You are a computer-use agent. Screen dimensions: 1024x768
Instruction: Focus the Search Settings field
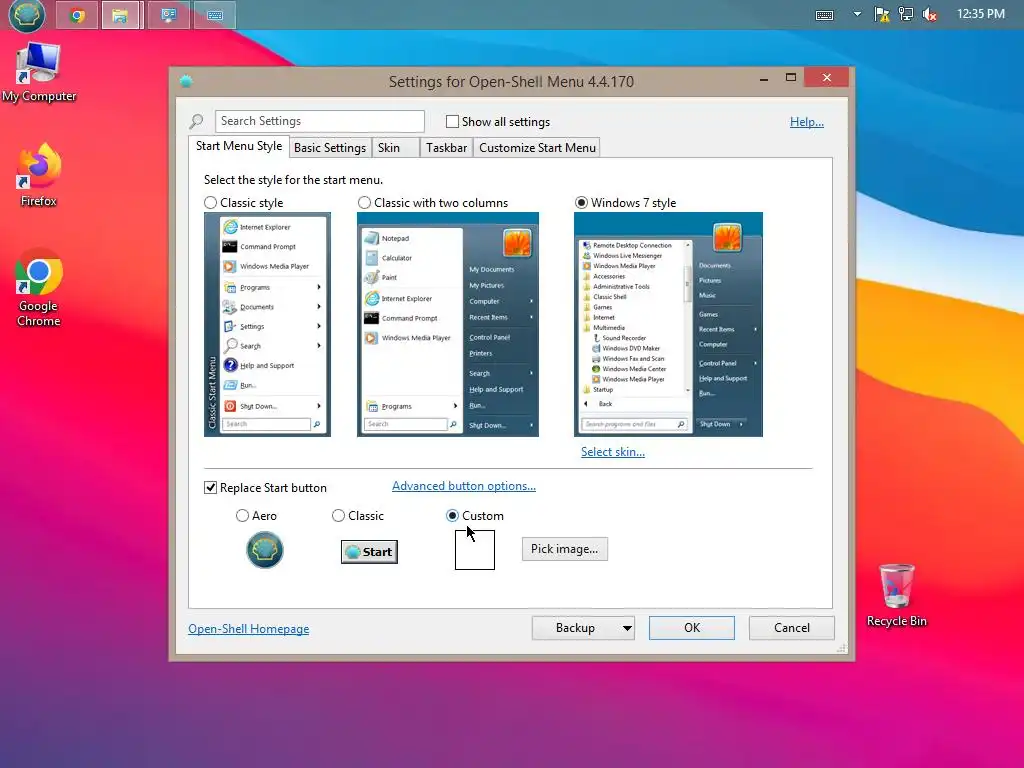(319, 121)
